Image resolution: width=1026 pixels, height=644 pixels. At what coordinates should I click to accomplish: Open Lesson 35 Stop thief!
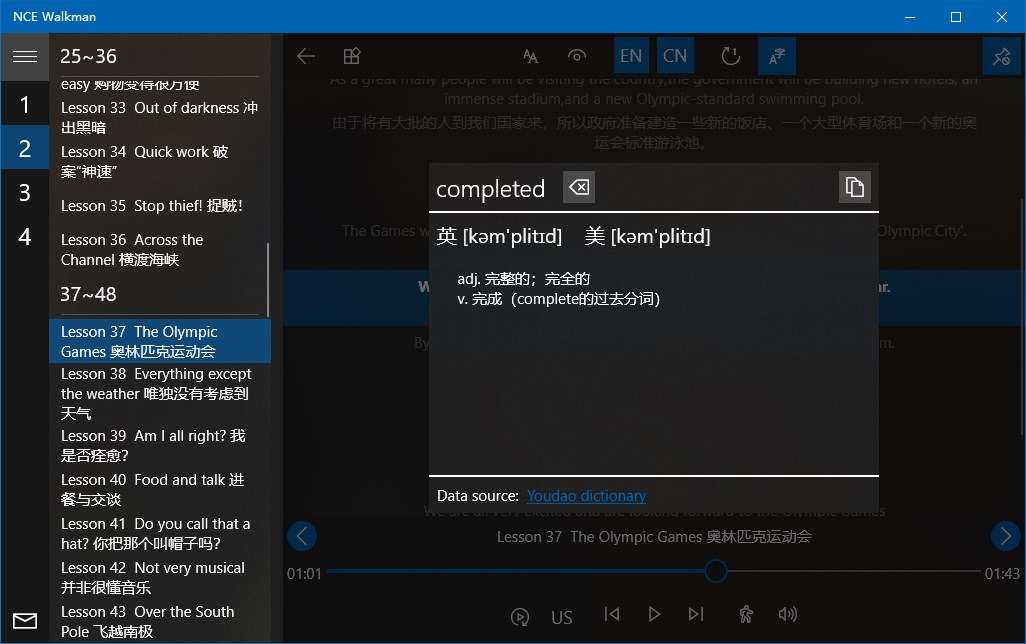click(160, 206)
